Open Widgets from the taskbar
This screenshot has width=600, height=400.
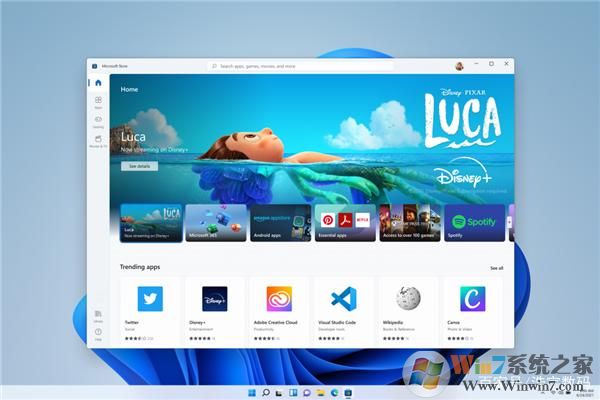coord(293,393)
